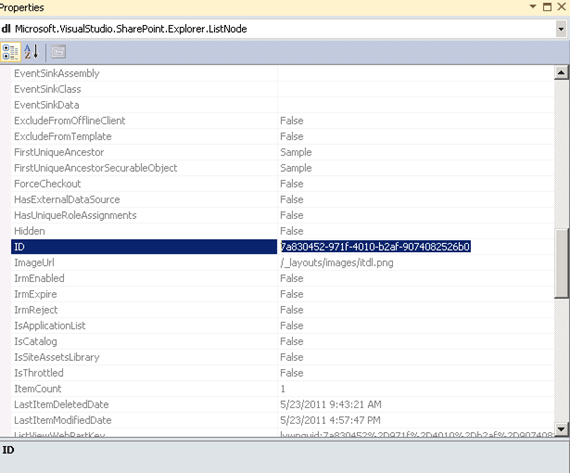Select the ItemCount property
The width and height of the screenshot is (570, 473).
click(x=38, y=389)
